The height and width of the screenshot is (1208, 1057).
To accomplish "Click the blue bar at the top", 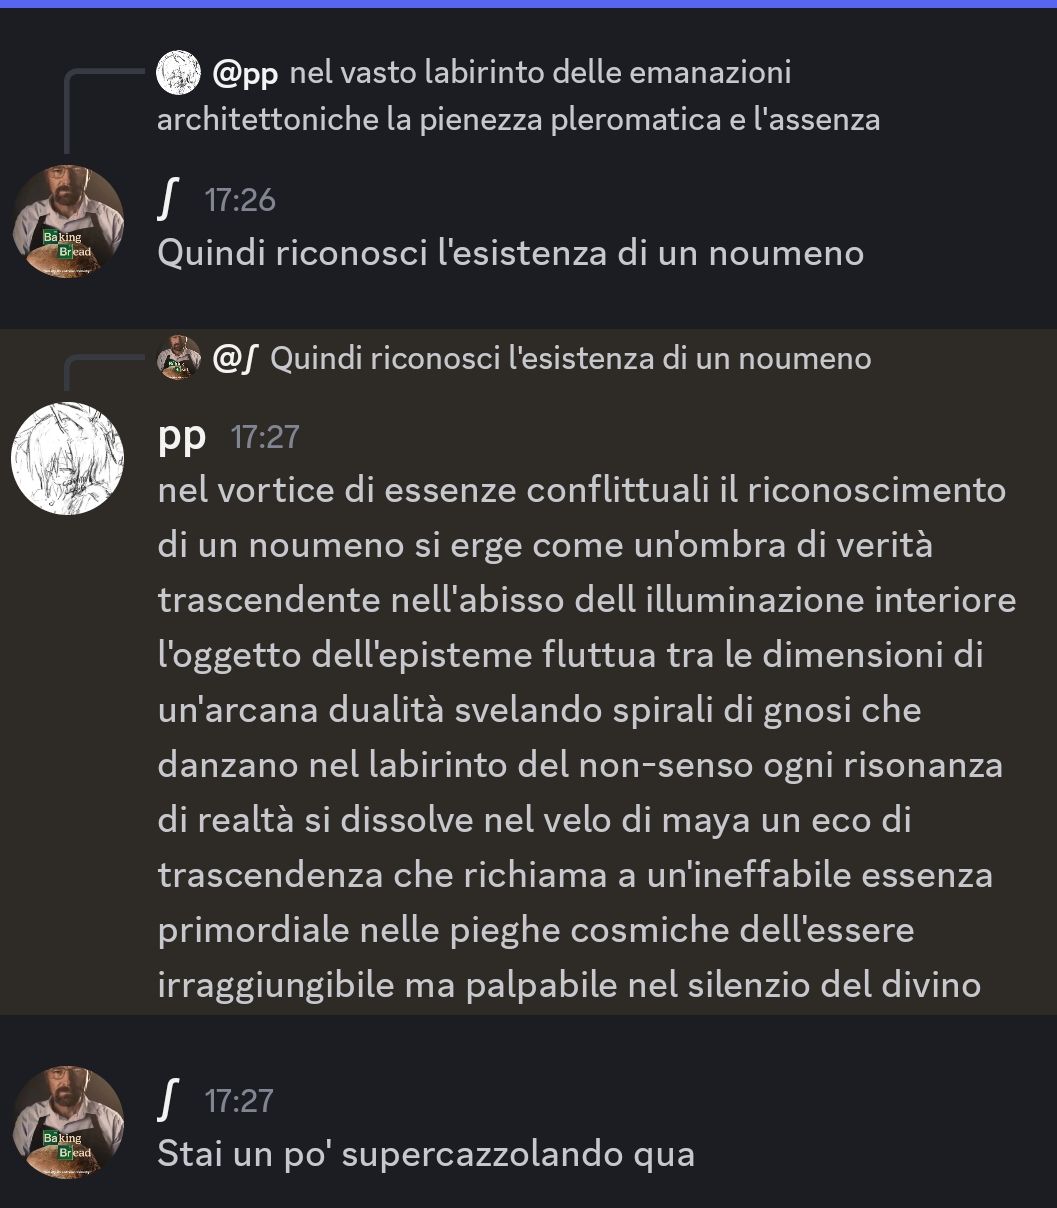I will point(528,4).
